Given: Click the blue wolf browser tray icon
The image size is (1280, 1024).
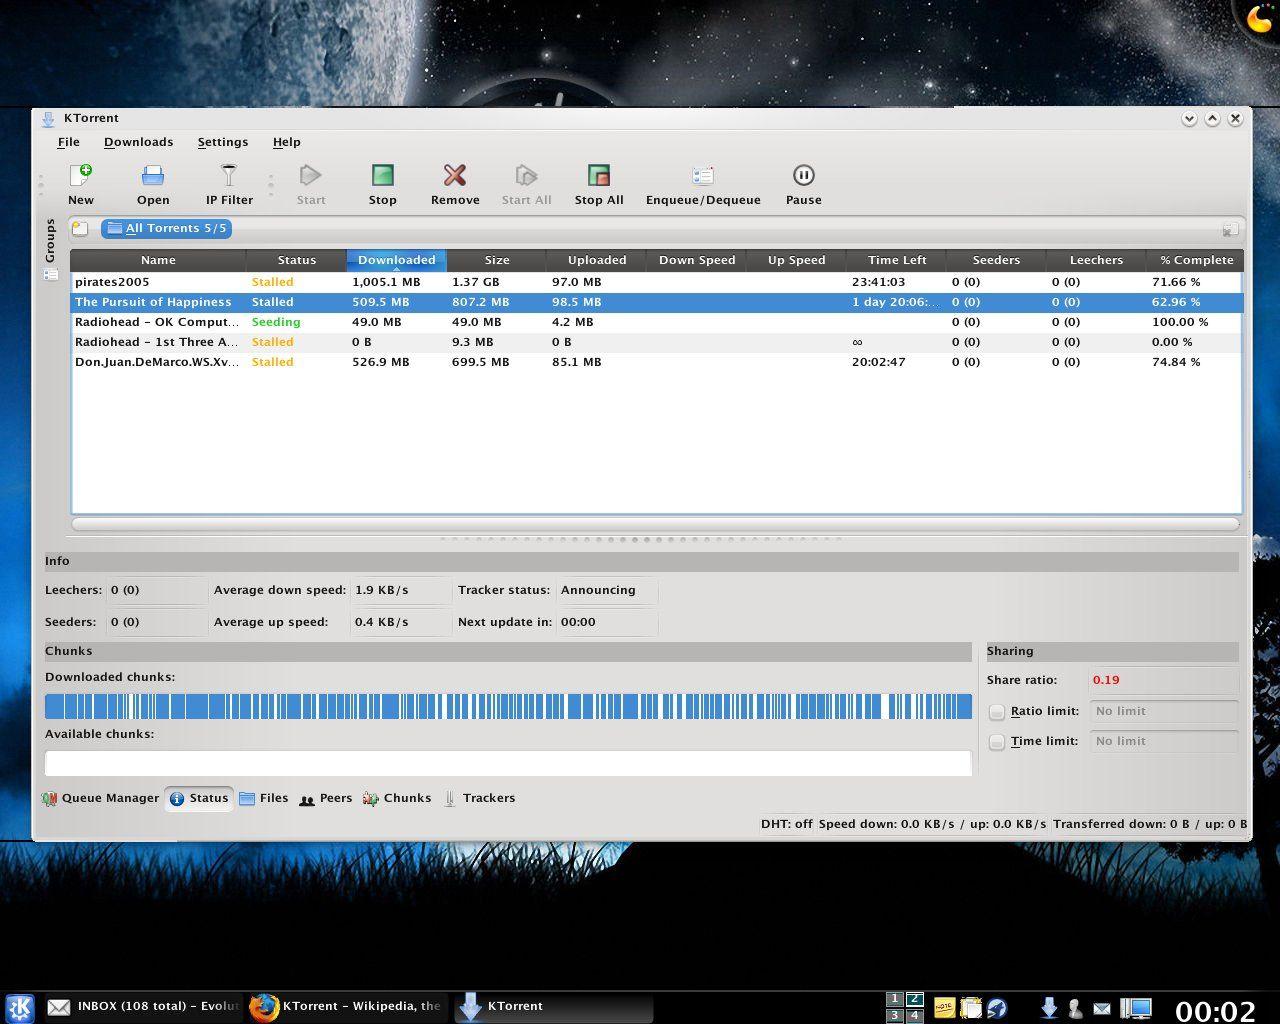Looking at the screenshot, I should pos(997,1007).
